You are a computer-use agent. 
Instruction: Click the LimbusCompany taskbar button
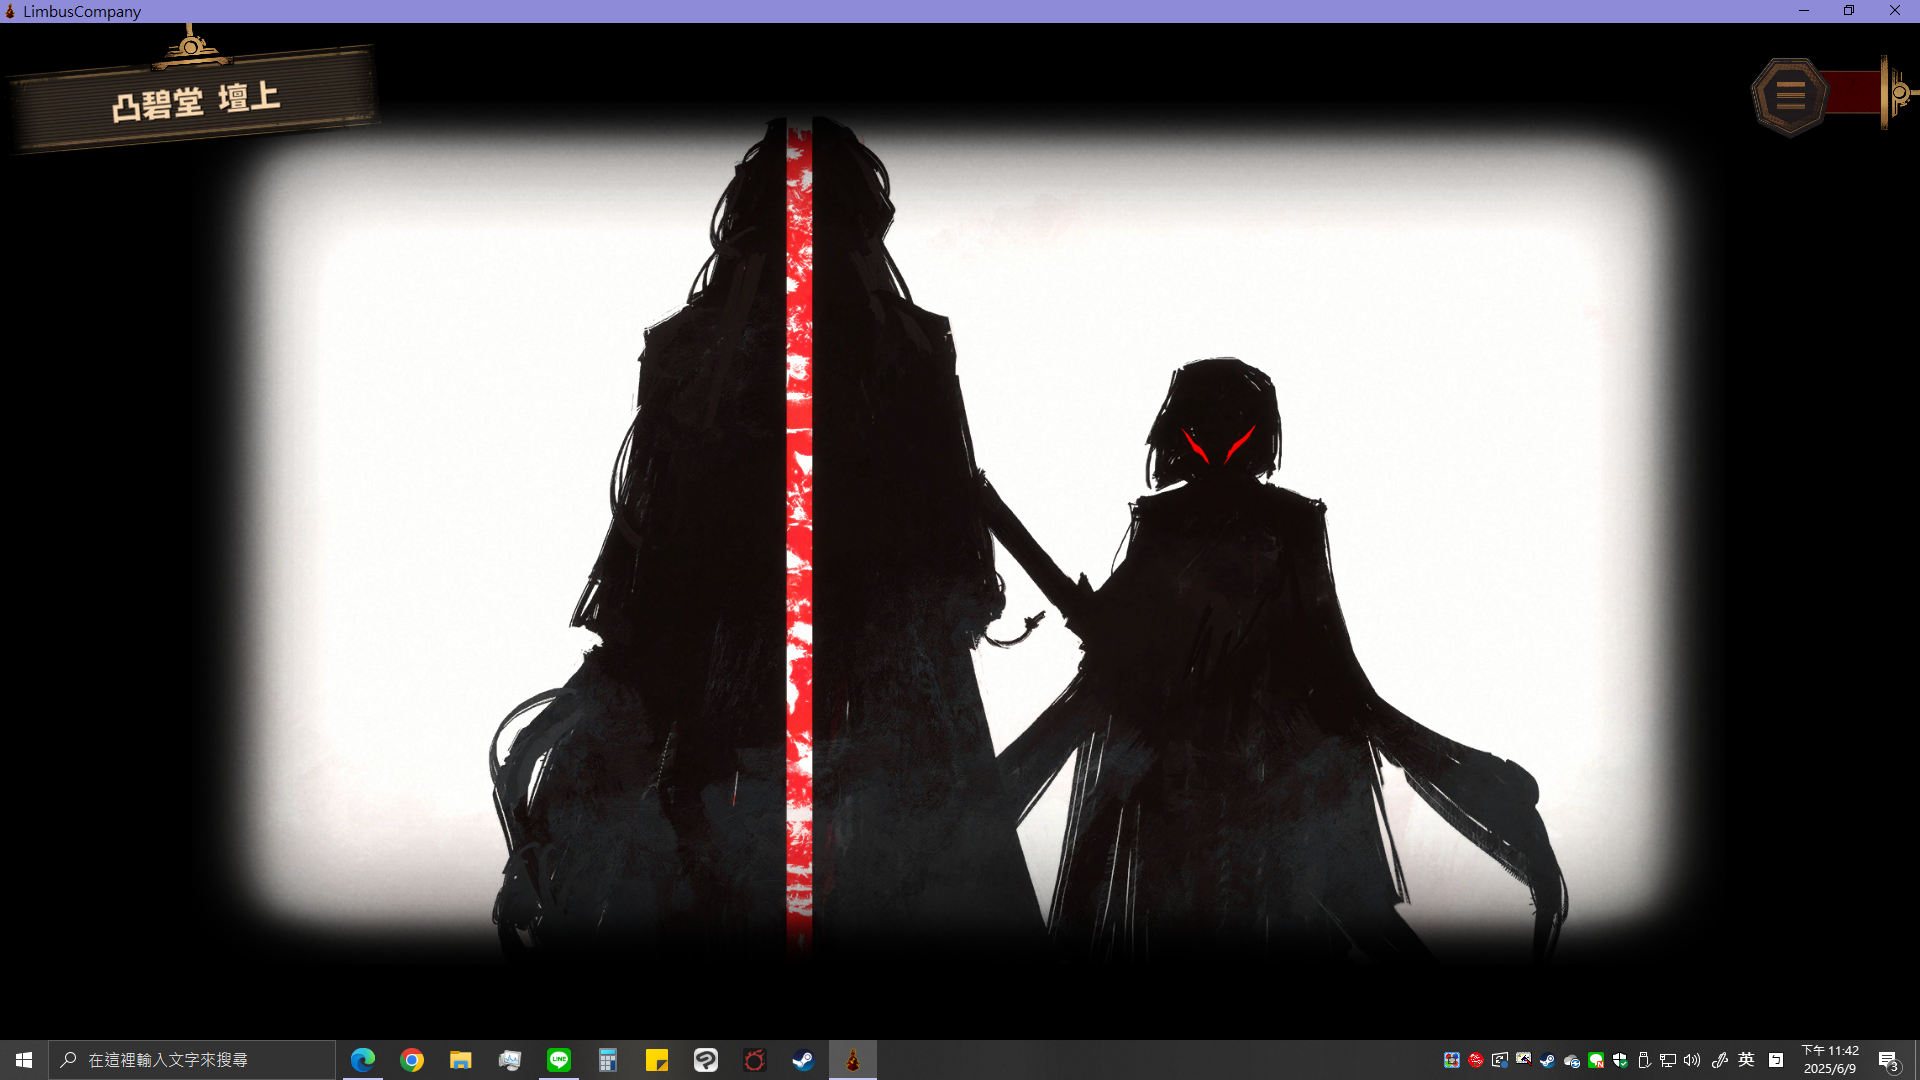tap(853, 1060)
